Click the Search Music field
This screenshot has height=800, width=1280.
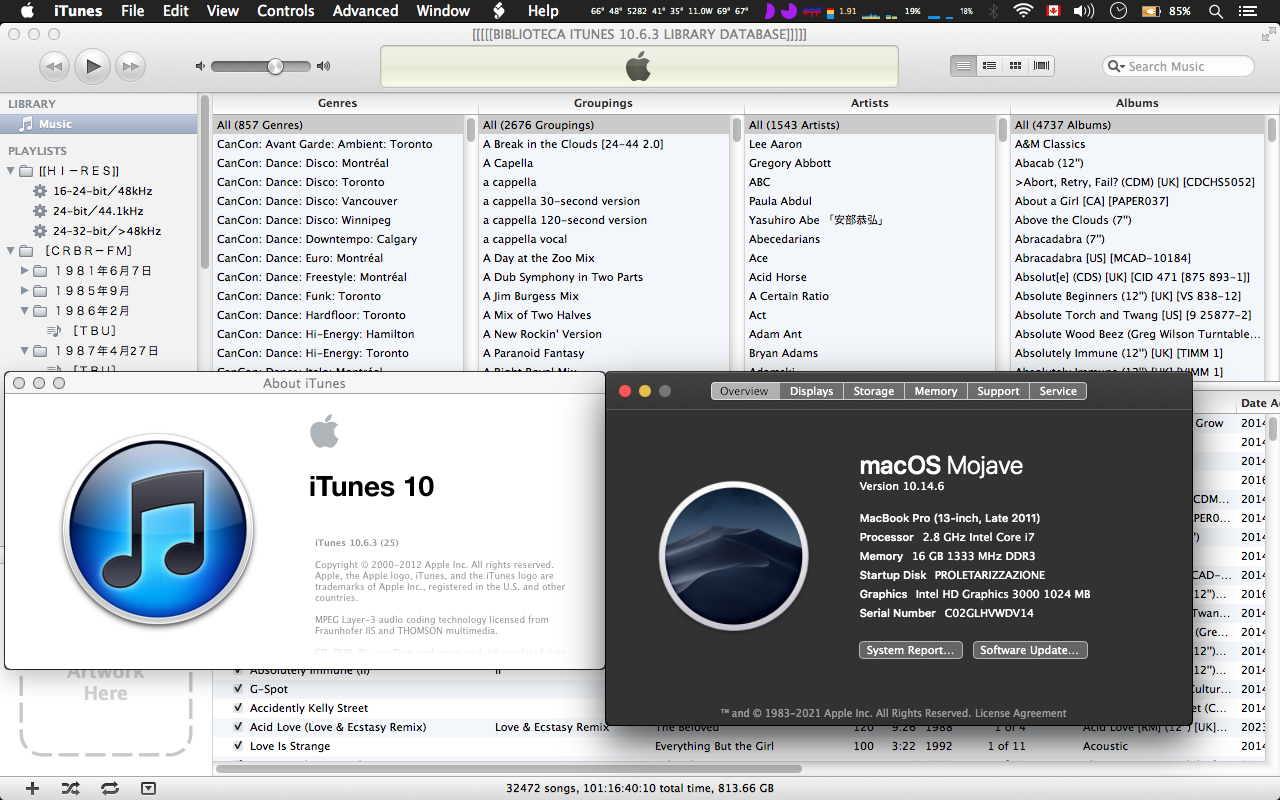pos(1178,66)
